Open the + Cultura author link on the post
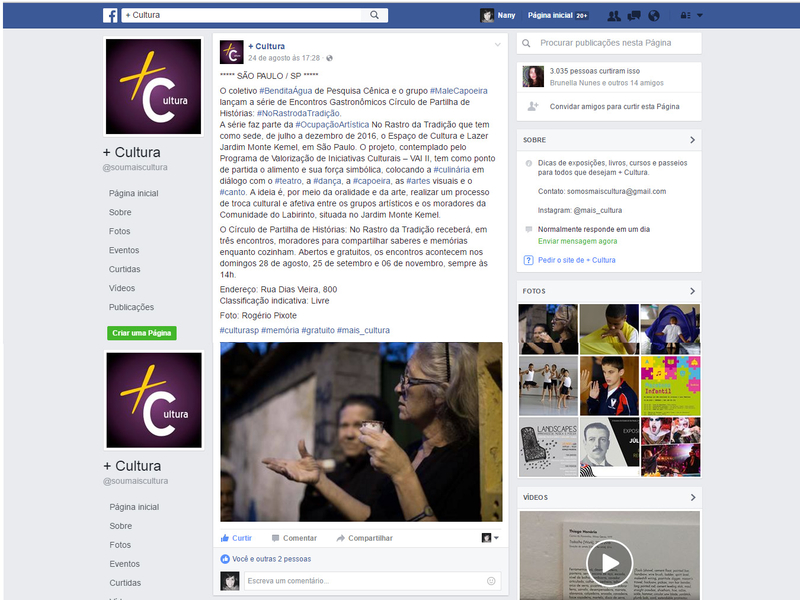Screen dimensions: 800x600 pos(266,46)
